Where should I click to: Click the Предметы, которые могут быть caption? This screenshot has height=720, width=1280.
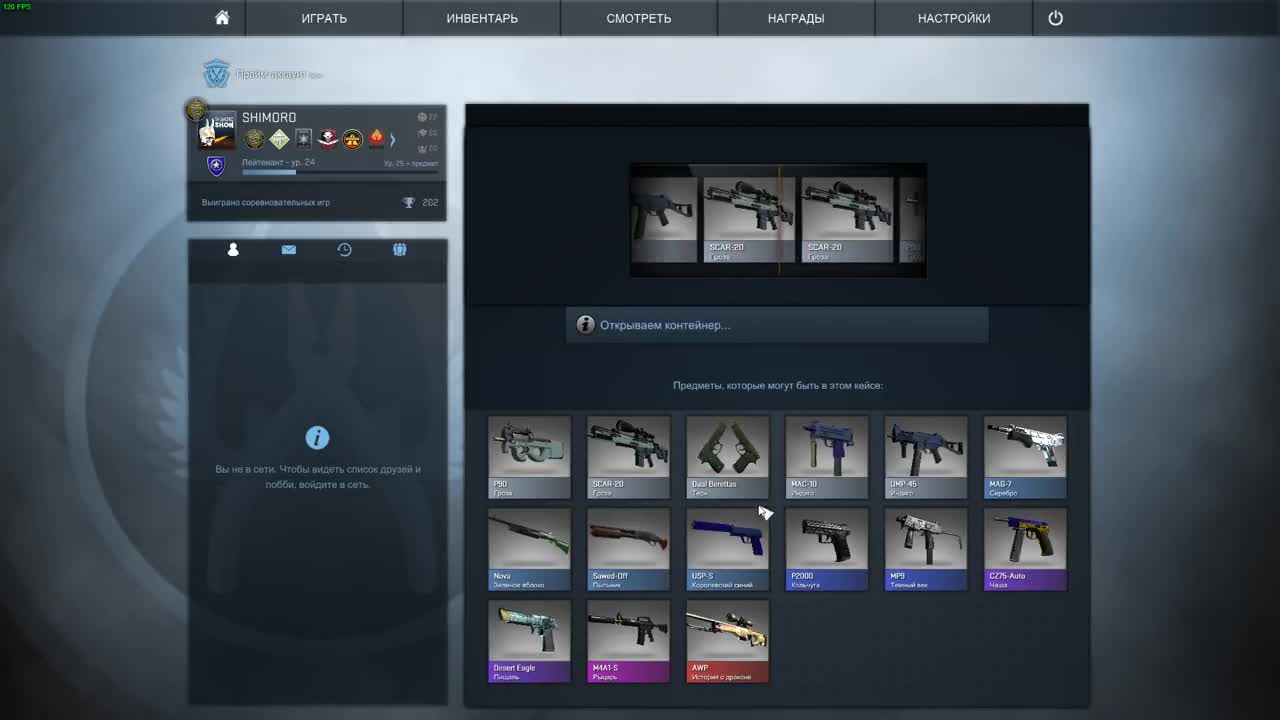[x=778, y=385]
